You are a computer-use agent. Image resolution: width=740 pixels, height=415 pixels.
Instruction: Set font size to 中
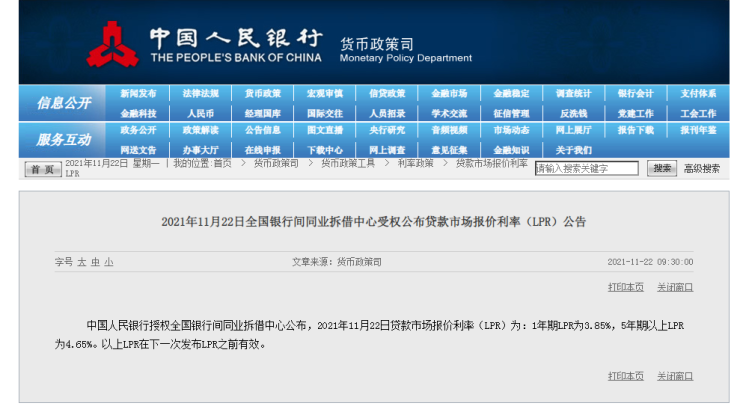click(x=95, y=262)
